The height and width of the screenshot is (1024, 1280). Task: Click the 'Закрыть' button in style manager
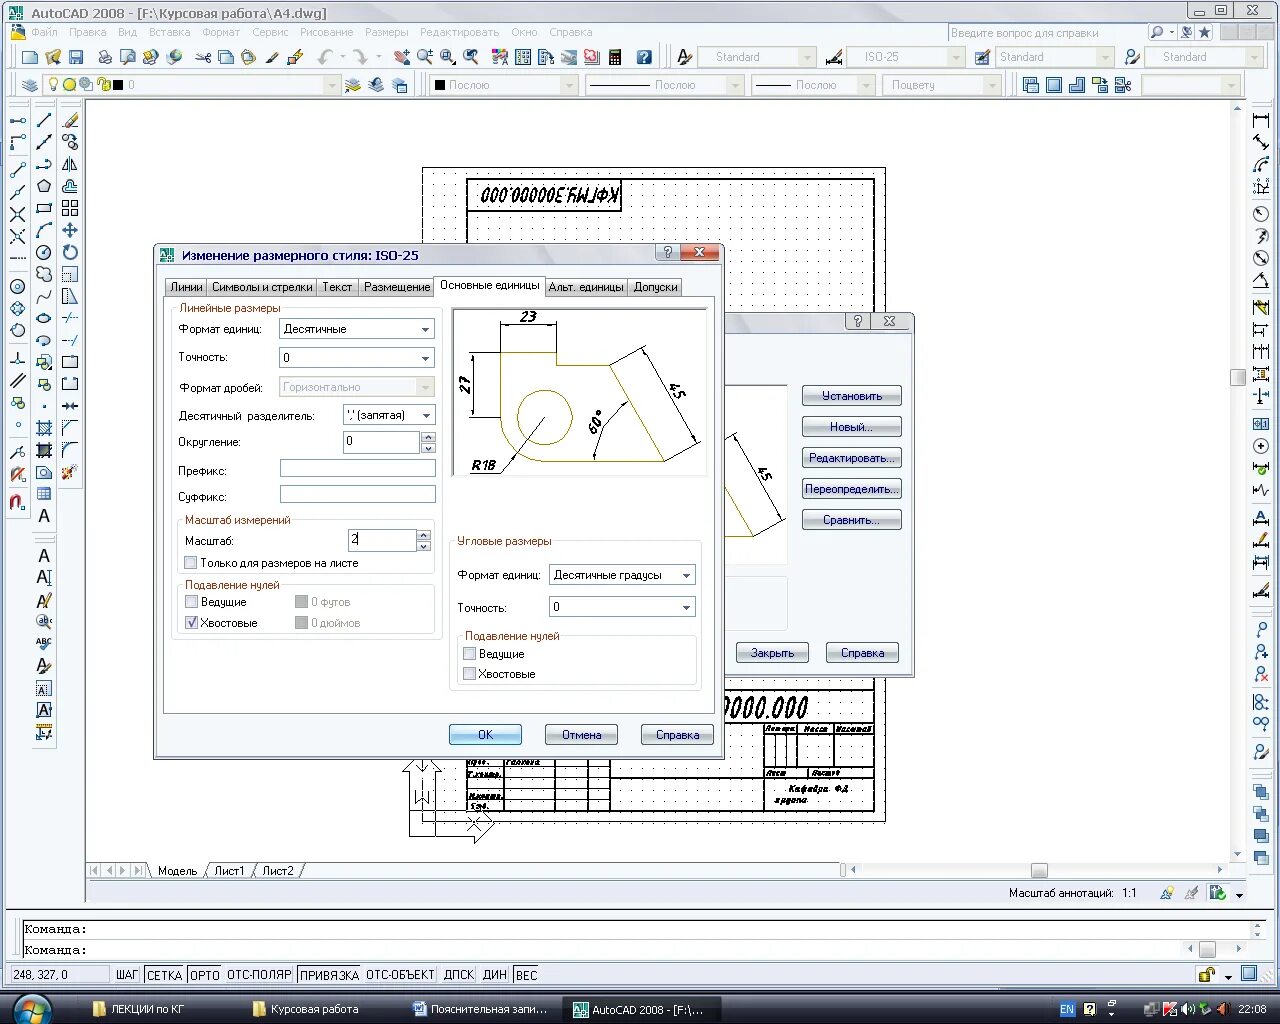[x=772, y=653]
